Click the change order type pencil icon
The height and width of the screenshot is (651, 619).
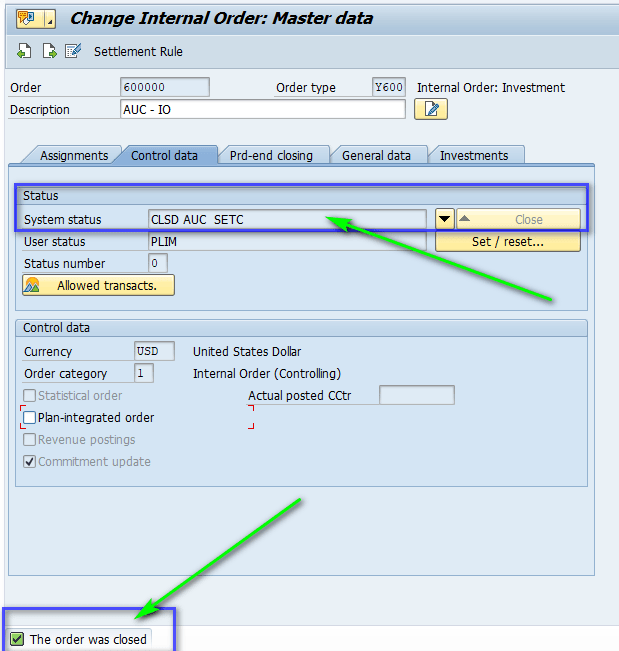click(73, 51)
